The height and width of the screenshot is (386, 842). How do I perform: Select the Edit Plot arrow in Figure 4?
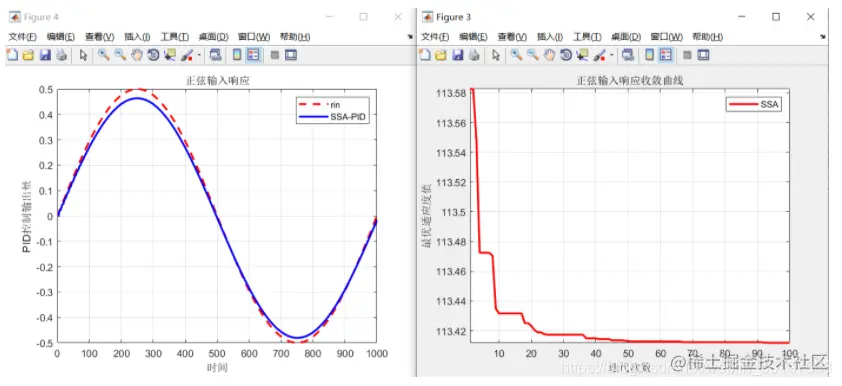click(x=83, y=55)
